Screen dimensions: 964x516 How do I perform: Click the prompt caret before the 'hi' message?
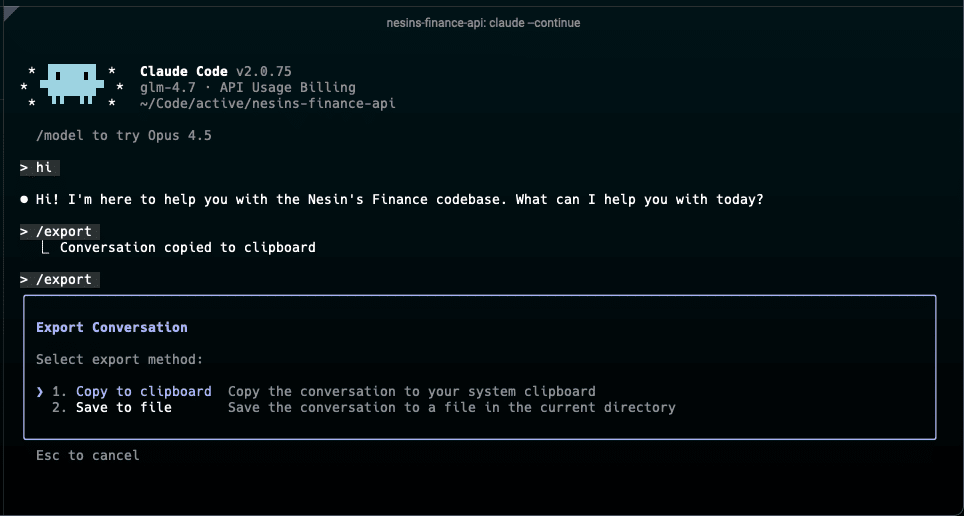24,168
